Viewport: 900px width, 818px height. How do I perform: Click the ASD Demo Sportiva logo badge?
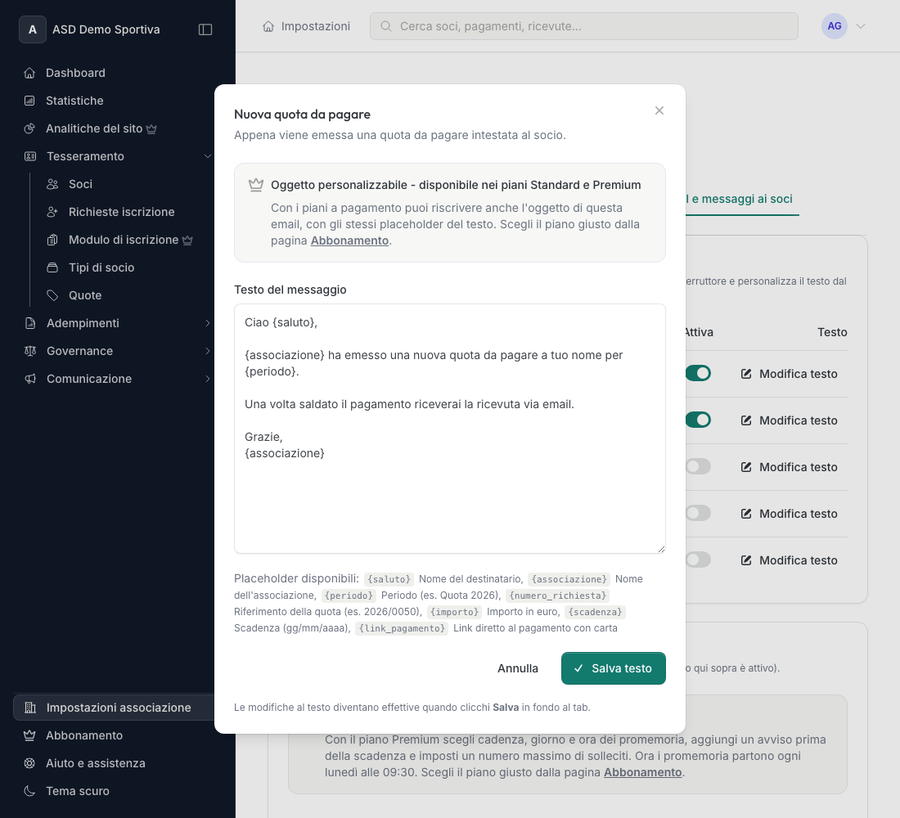33,30
